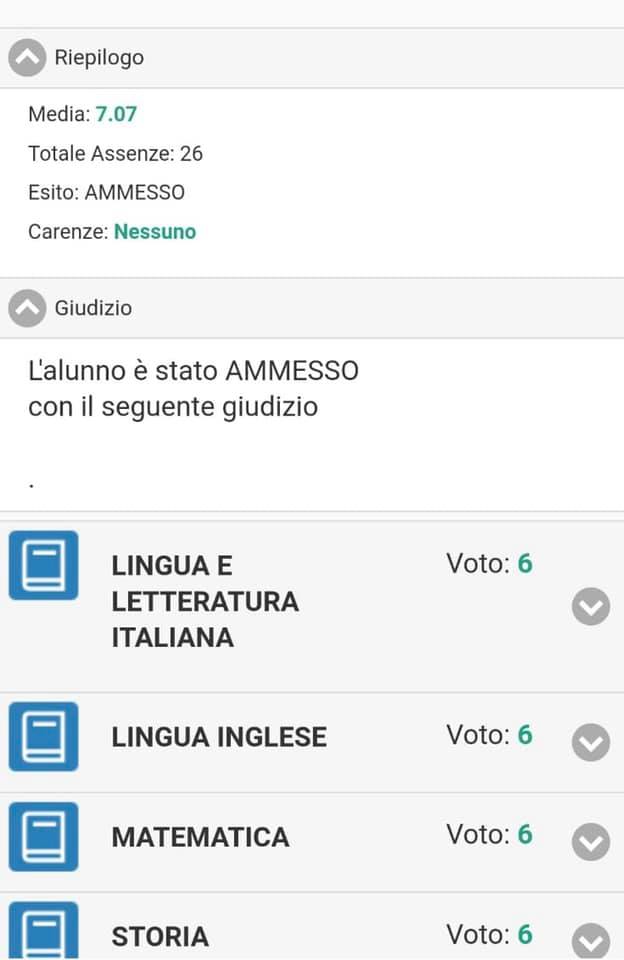This screenshot has height=960, width=624.
Task: Select the Riepilogo header label
Action: pos(99,58)
